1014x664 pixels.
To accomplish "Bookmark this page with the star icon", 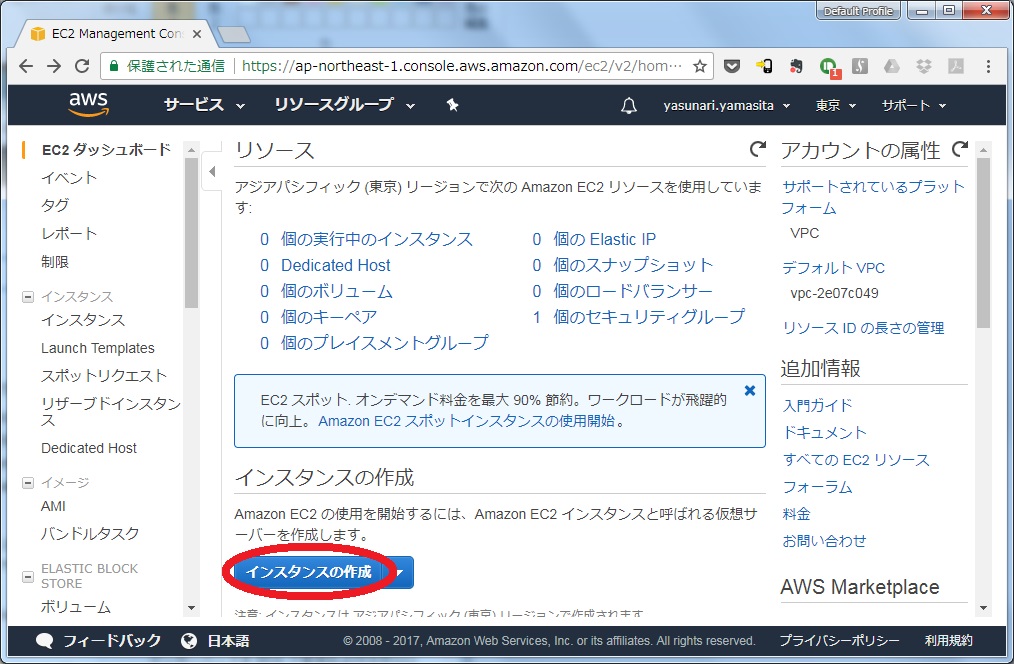I will click(700, 66).
